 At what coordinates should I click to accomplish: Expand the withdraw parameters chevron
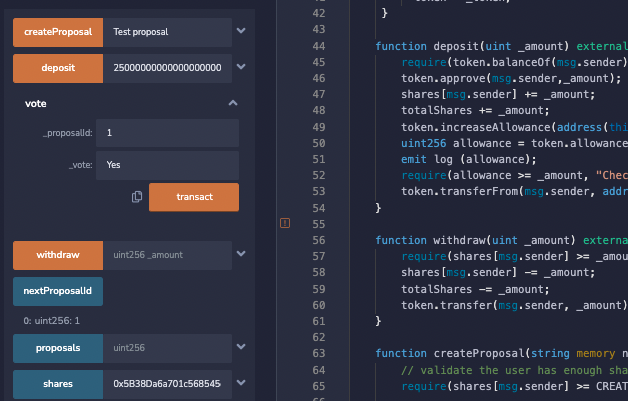[241, 254]
